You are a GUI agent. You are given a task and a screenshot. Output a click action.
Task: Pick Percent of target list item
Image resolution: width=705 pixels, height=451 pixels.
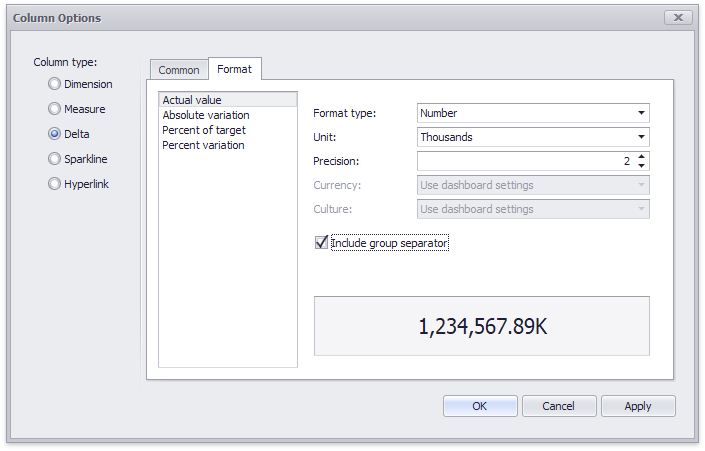pos(204,130)
